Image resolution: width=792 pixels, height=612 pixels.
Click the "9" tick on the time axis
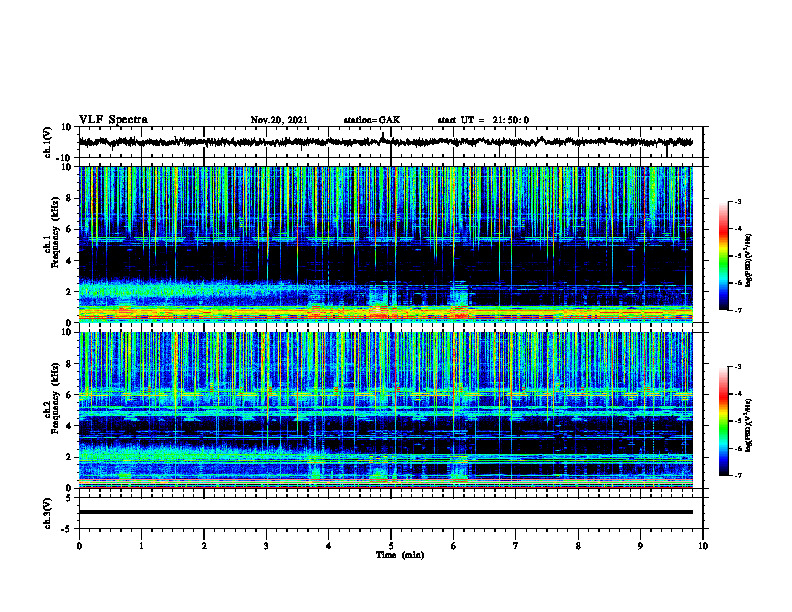click(x=640, y=546)
